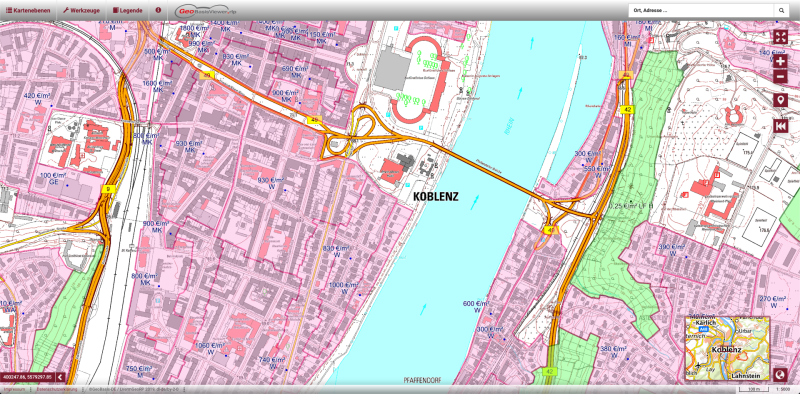
Task: Zoom out with the minus button
Action: (780, 77)
